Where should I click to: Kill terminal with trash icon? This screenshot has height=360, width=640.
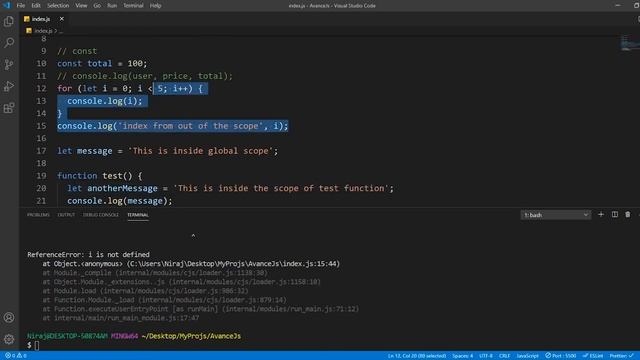point(628,215)
